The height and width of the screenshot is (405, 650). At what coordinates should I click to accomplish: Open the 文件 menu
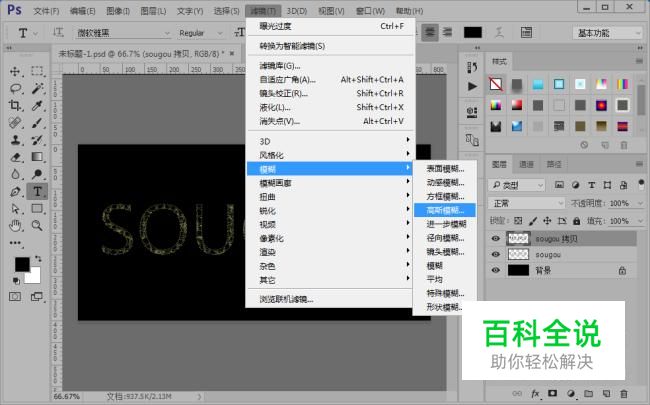[46, 11]
